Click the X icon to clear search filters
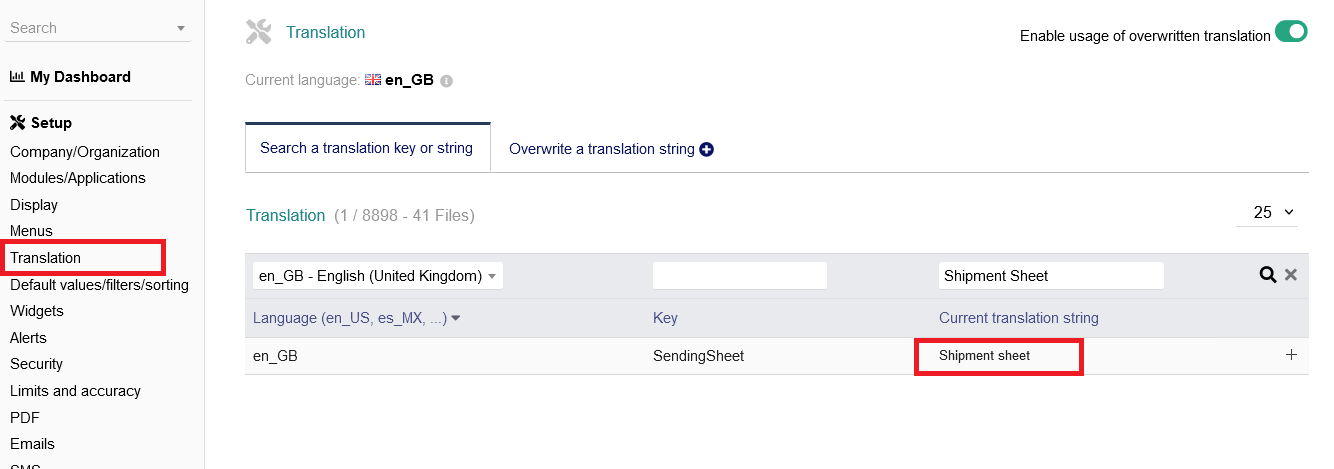 pos(1291,275)
